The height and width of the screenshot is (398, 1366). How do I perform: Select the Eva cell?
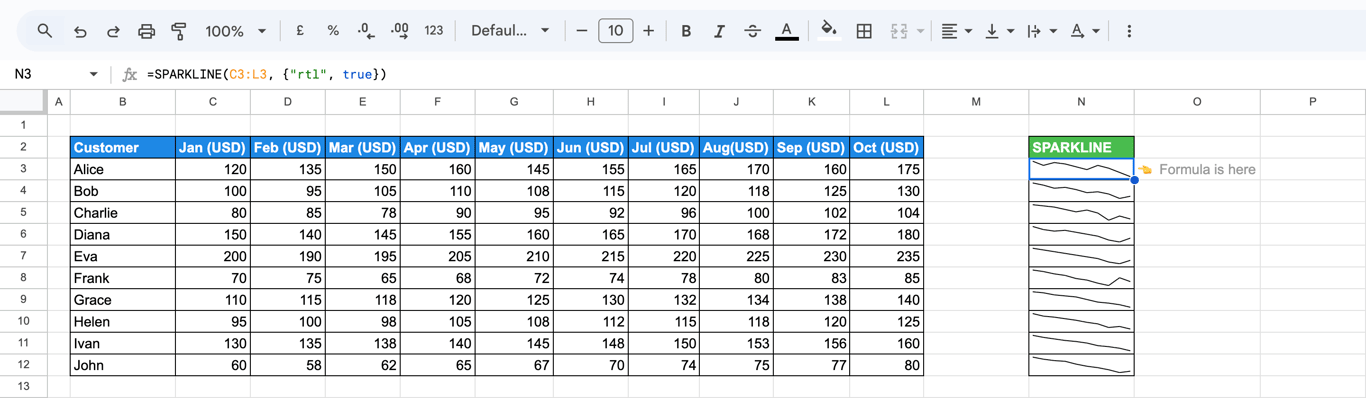123,256
